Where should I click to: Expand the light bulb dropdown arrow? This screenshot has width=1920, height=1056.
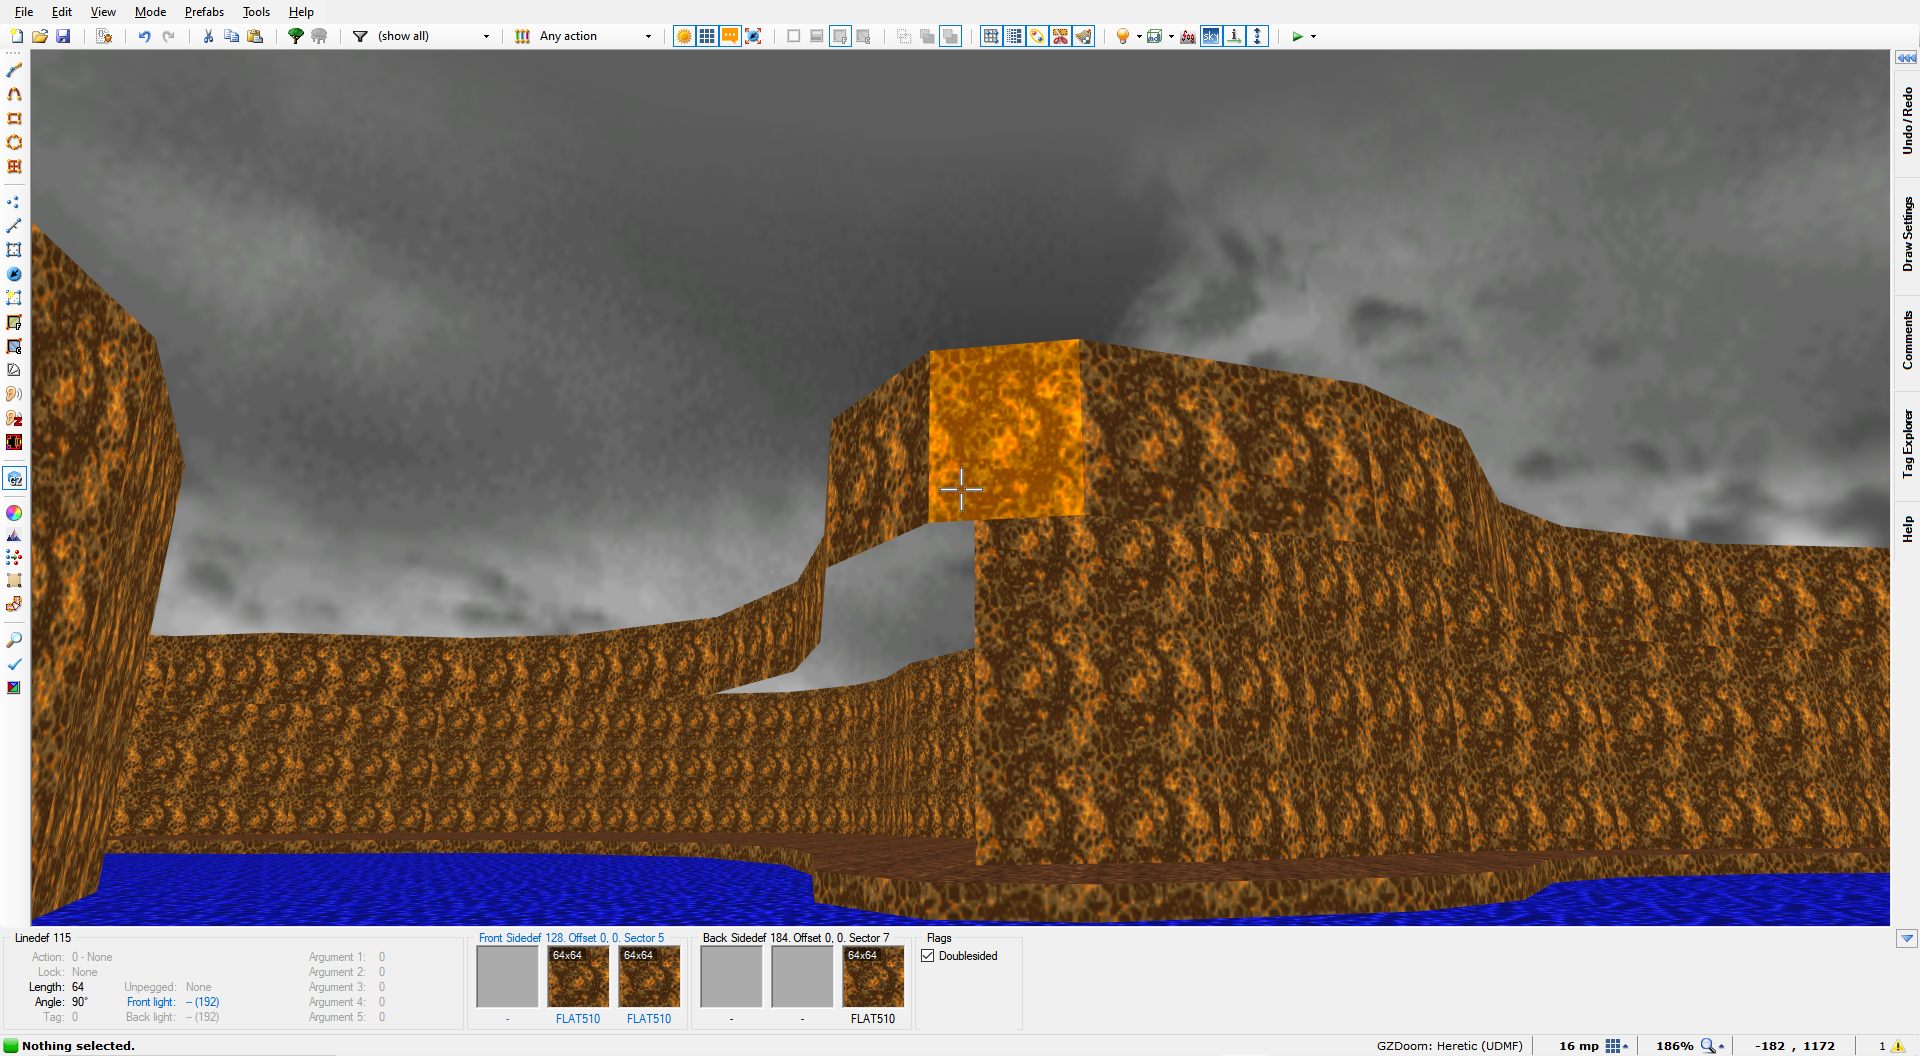coord(1139,36)
